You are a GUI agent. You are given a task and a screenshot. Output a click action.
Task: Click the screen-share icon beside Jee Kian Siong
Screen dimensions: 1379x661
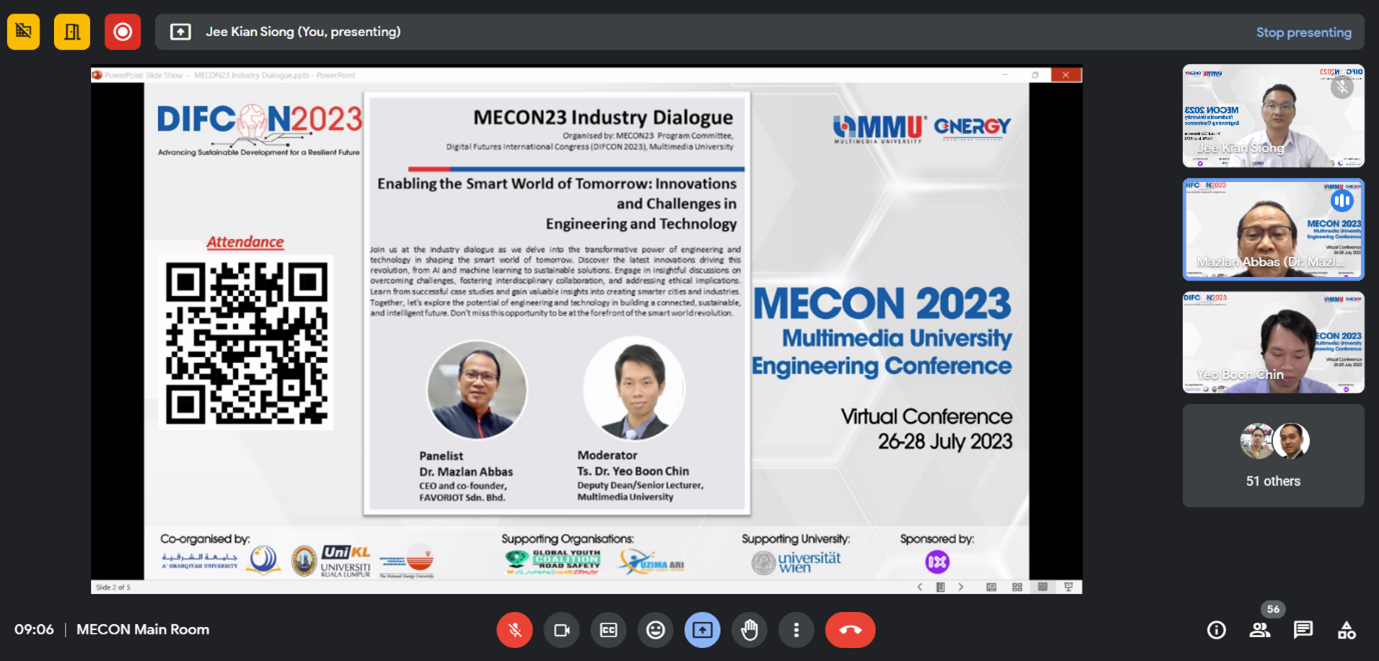point(180,32)
